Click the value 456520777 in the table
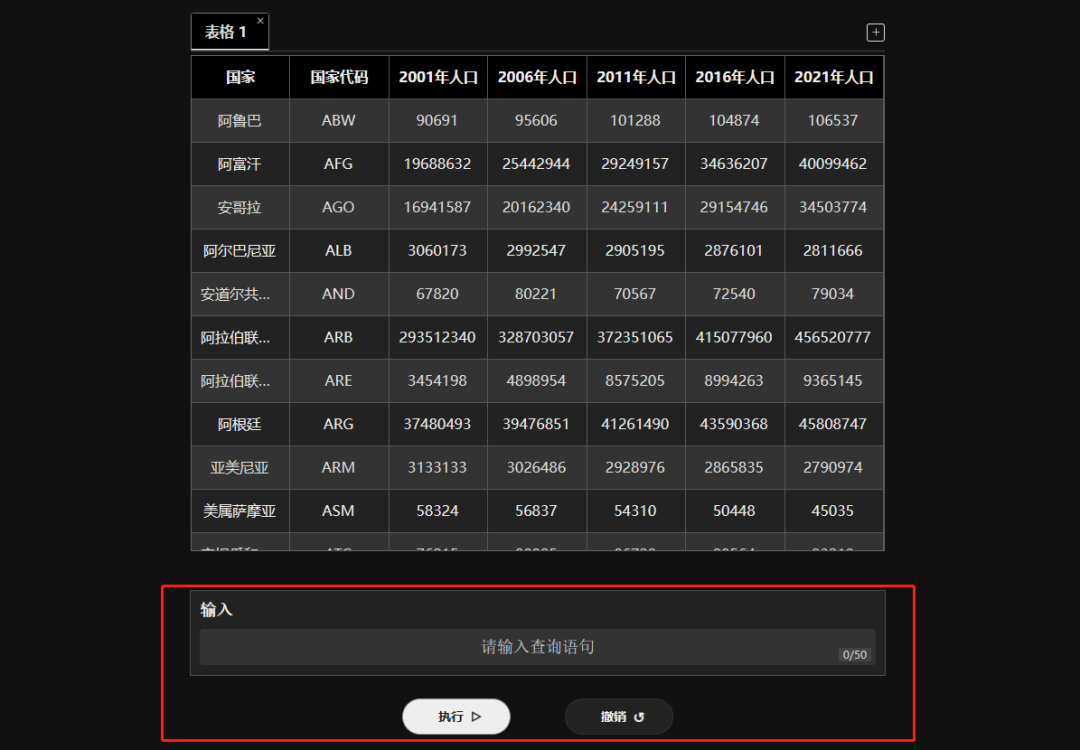Screen dimensions: 1080x750 click(833, 337)
